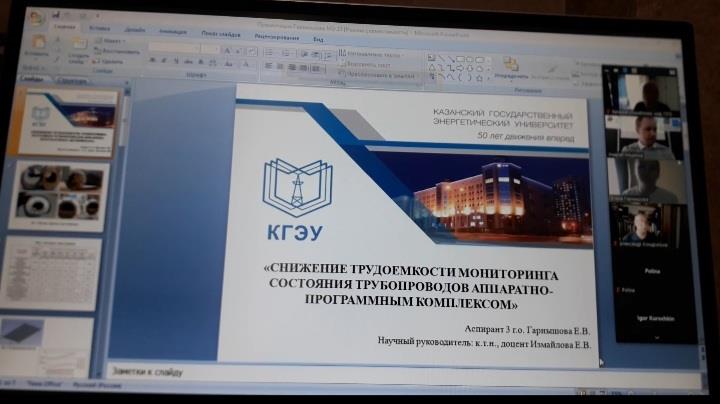This screenshot has height=404, width=720.
Task: Click the Save icon in quick access toolbar
Action: tap(53, 15)
